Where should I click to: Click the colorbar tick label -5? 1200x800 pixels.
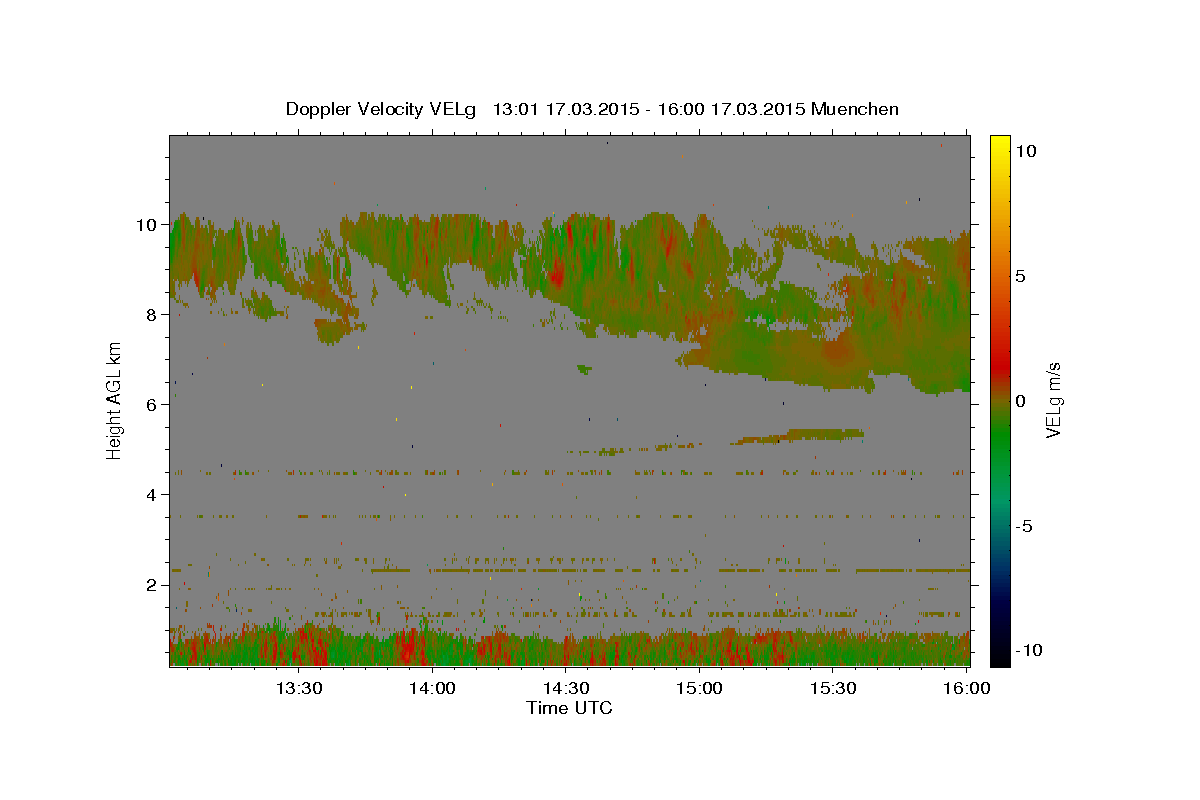pyautogui.click(x=1023, y=526)
